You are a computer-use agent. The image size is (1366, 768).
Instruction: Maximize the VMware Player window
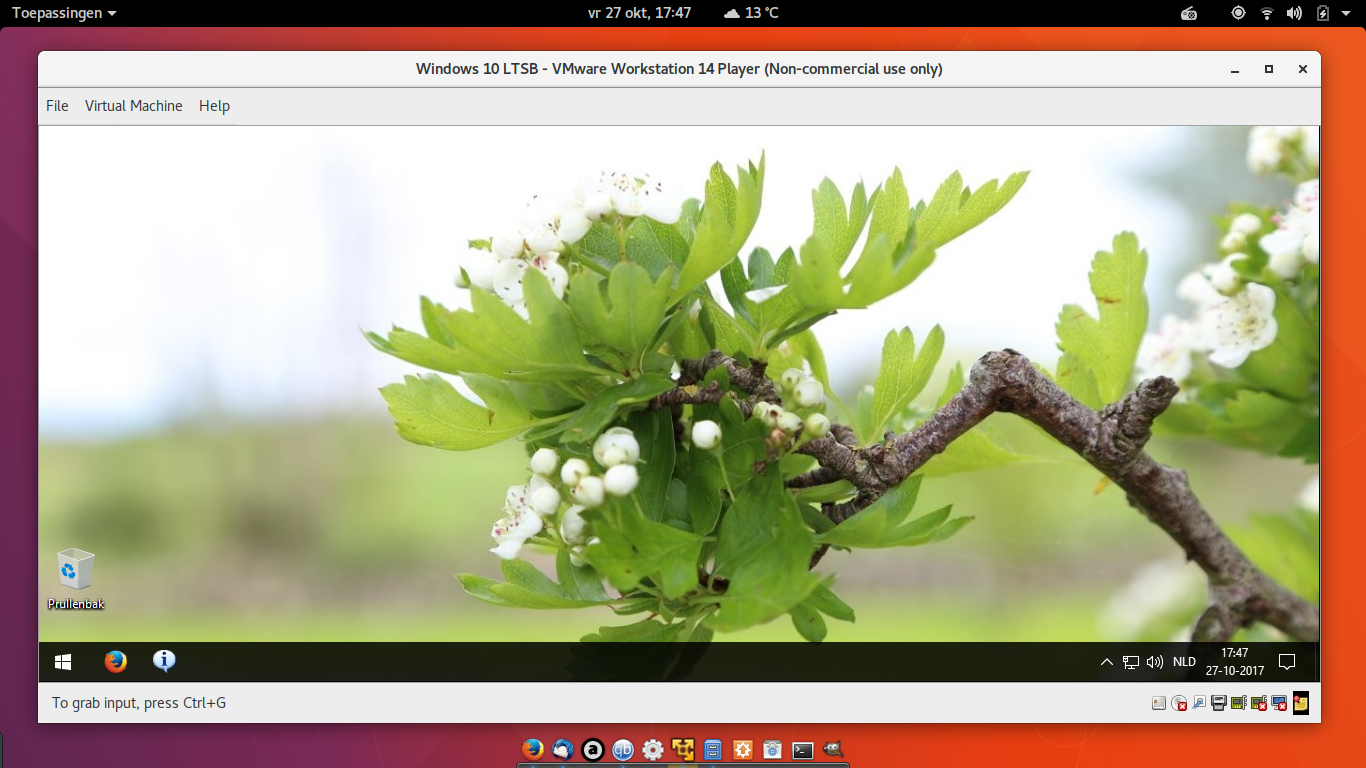click(x=1269, y=70)
